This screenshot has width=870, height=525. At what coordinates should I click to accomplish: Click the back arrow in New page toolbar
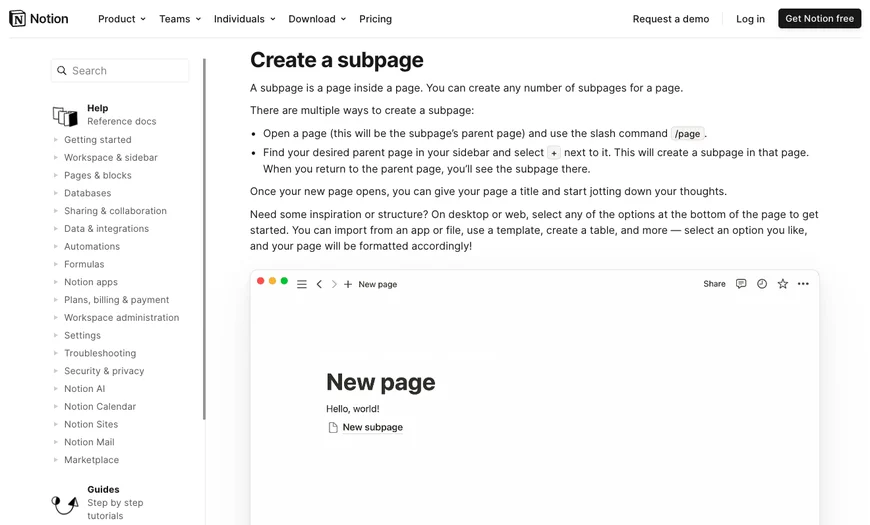[319, 284]
